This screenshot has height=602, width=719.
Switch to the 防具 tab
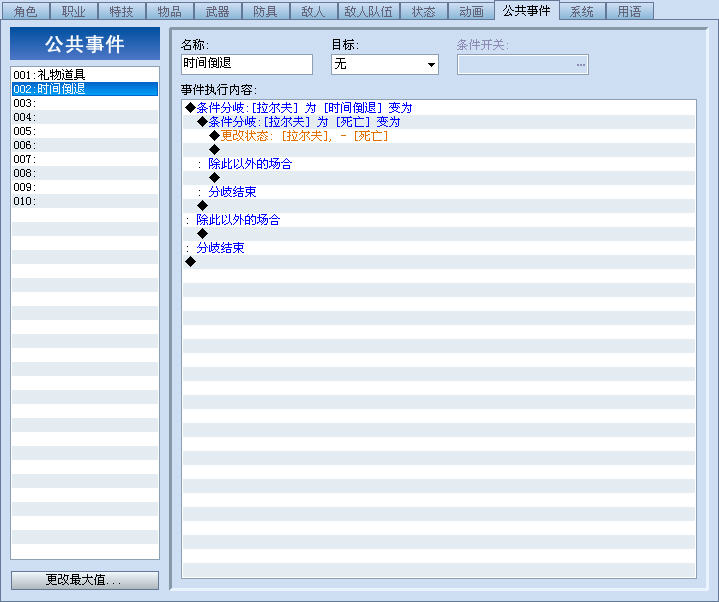pos(265,11)
